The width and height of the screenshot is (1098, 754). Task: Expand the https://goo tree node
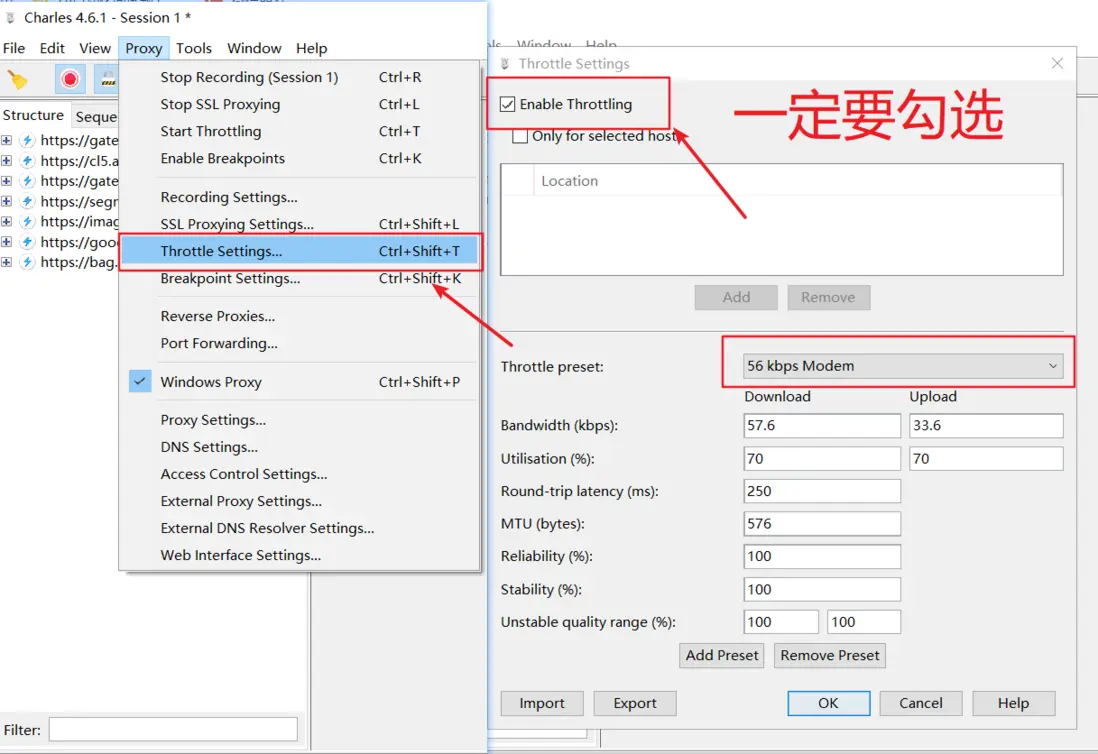[6, 242]
